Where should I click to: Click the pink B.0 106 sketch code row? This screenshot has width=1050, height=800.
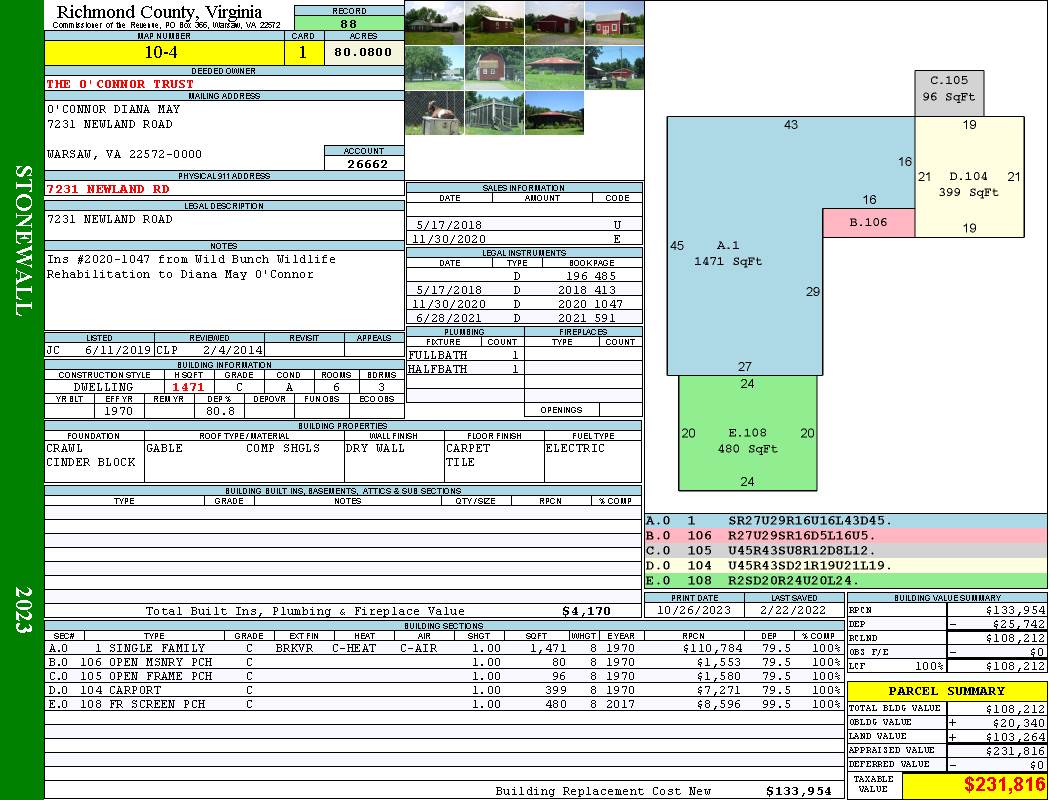pyautogui.click(x=846, y=536)
